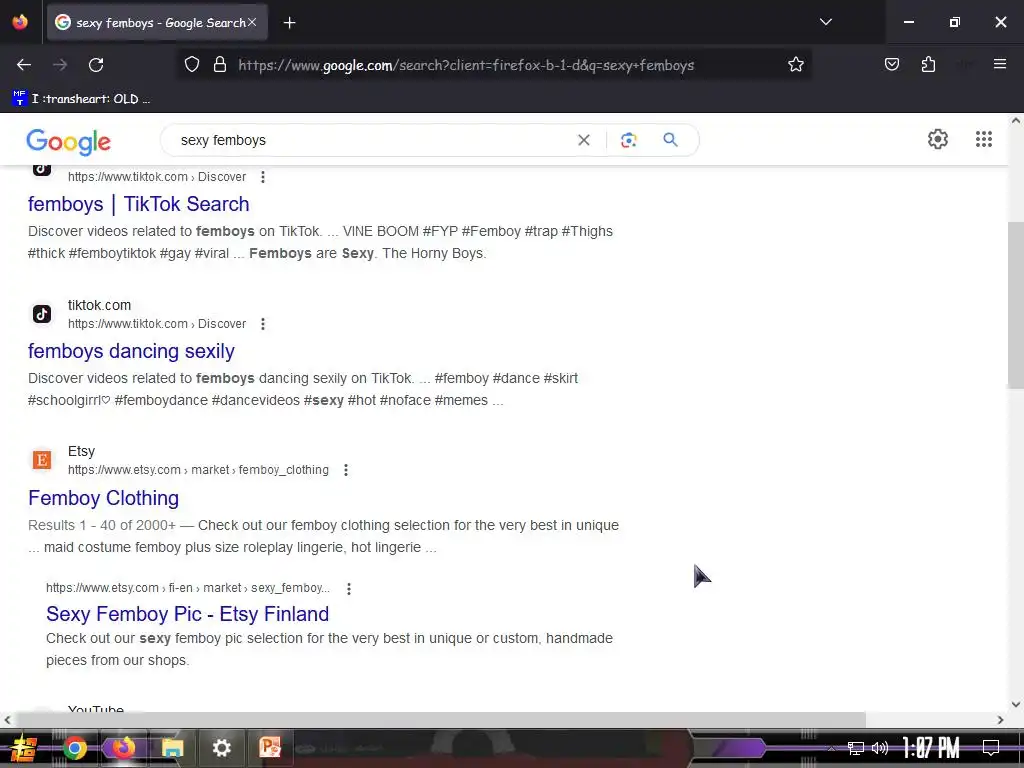Open the Save to Pocket icon

coord(891,65)
